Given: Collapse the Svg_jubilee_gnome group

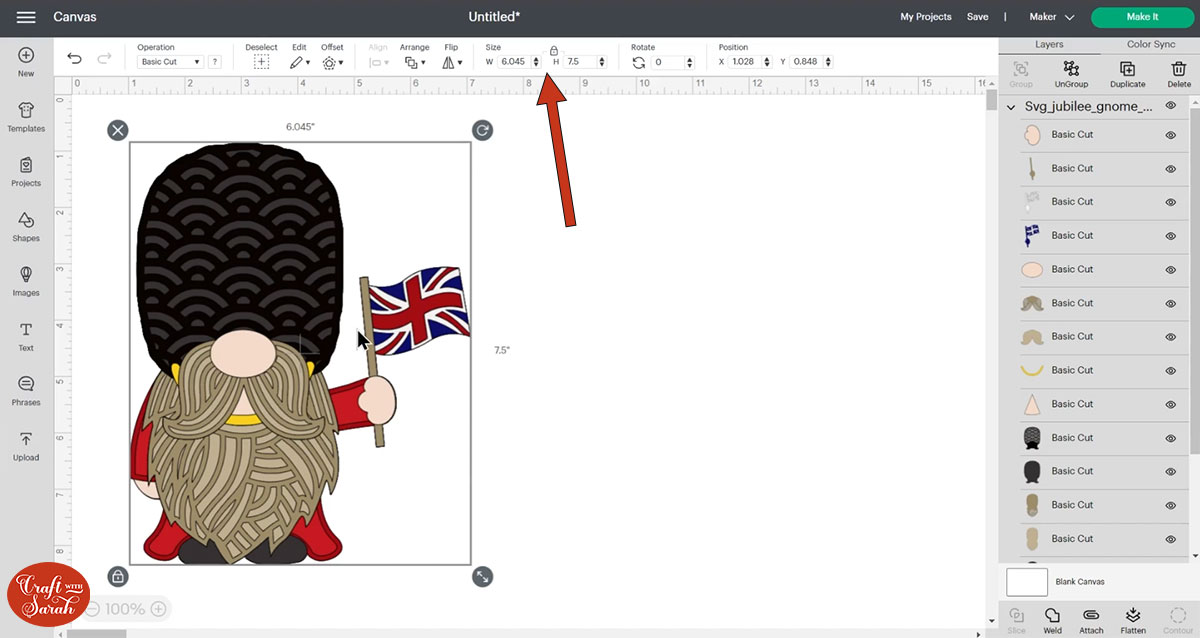Looking at the screenshot, I should point(1010,106).
